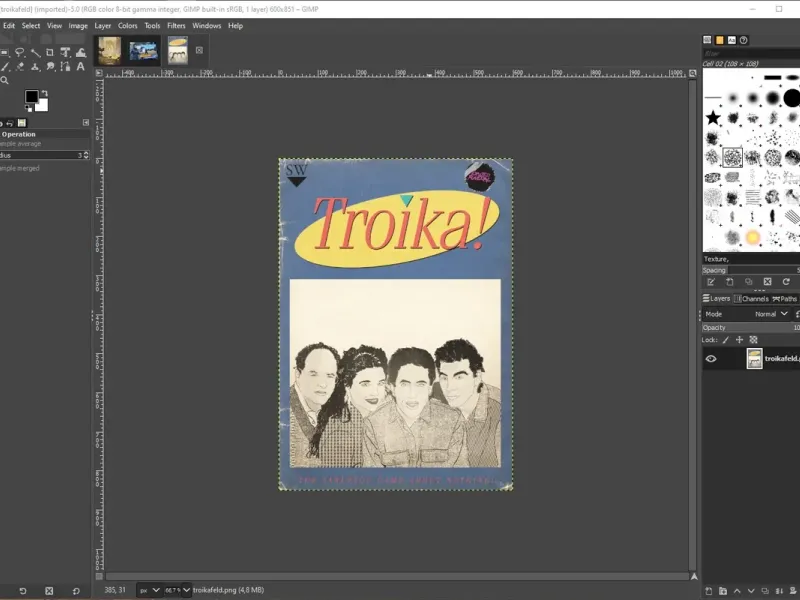Select the Zoom magnifier tool
The width and height of the screenshot is (800, 600).
click(5, 80)
